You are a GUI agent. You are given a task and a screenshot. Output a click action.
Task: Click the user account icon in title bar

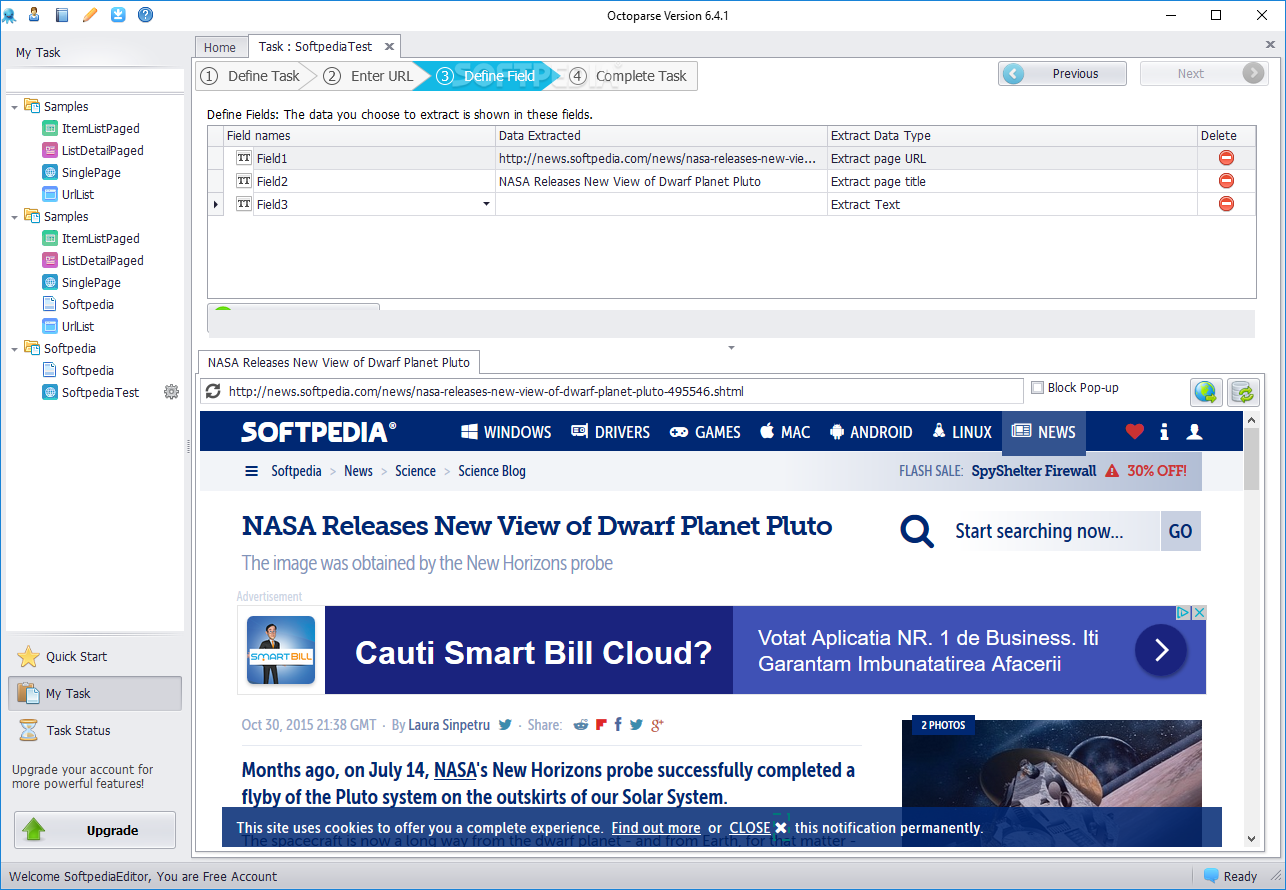(x=35, y=14)
